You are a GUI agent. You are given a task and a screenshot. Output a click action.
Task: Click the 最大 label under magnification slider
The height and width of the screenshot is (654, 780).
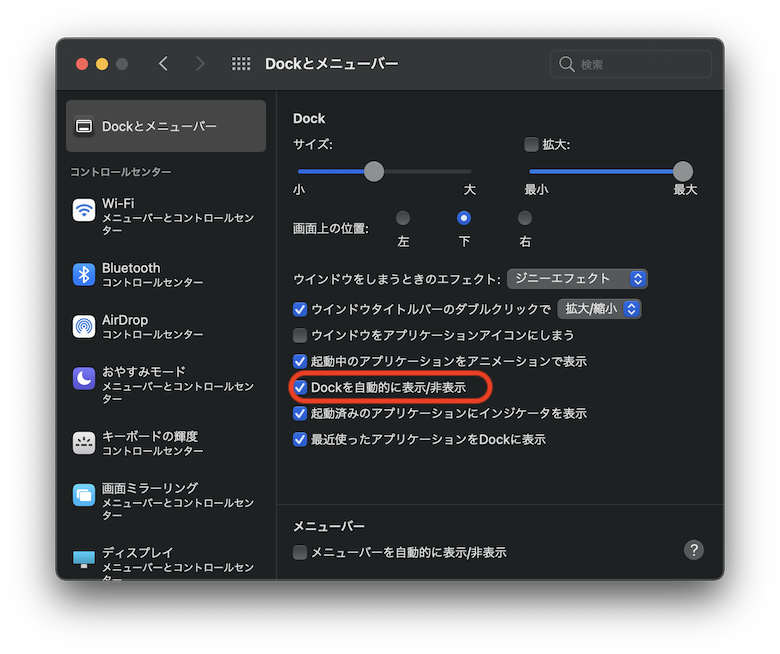click(x=685, y=189)
